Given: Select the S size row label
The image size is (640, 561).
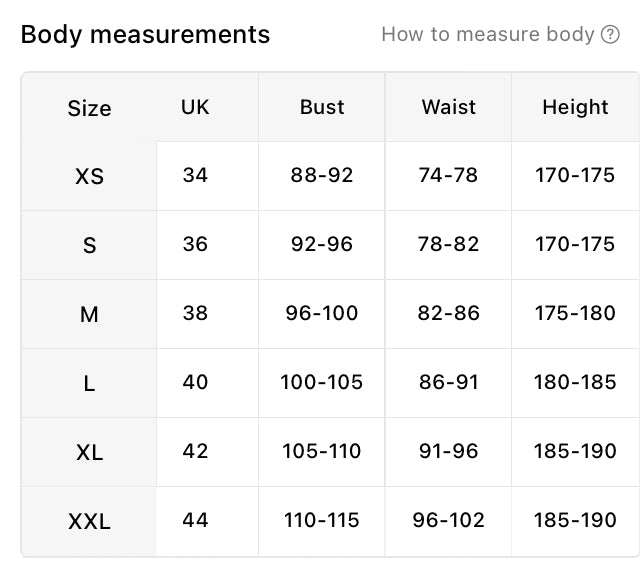Looking at the screenshot, I should [x=89, y=245].
